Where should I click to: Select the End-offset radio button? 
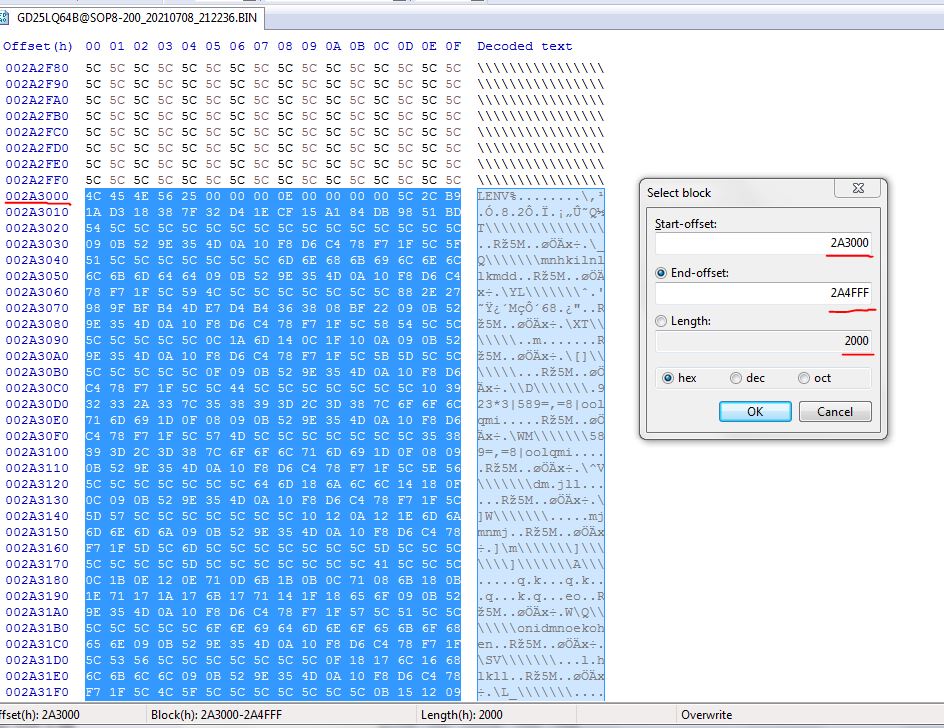pos(661,273)
